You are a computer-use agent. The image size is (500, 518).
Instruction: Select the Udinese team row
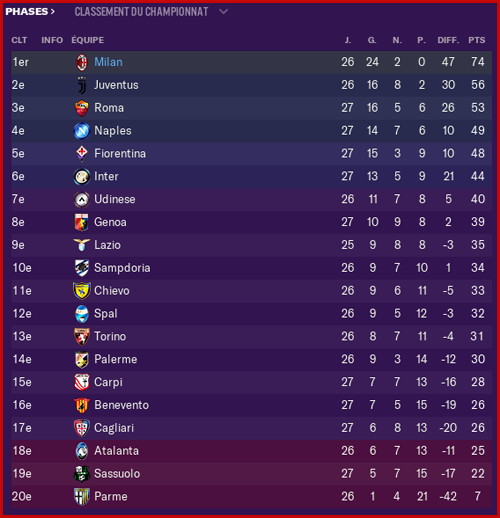[x=252, y=199]
